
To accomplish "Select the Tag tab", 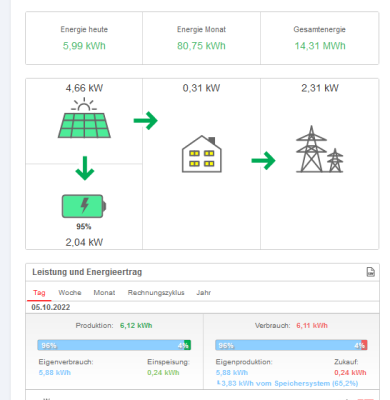I will (x=39, y=293).
